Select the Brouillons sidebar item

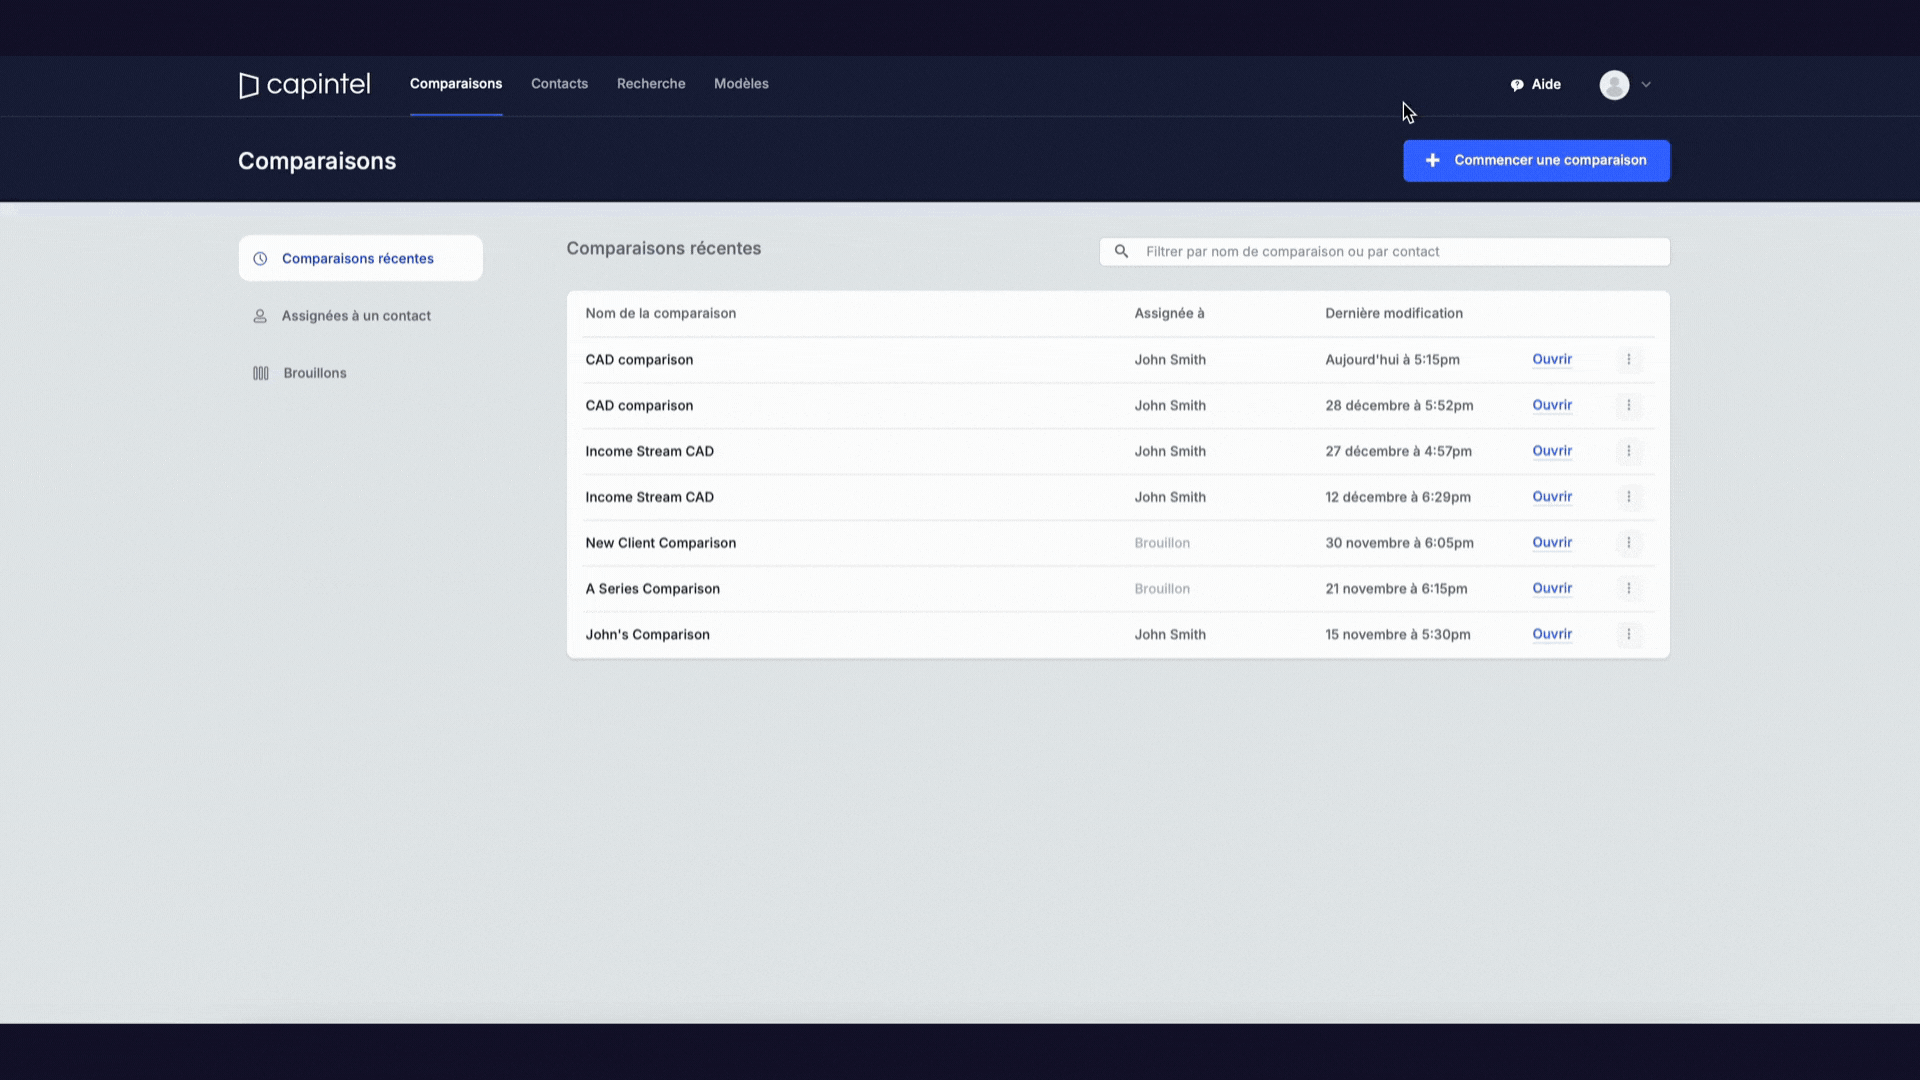click(x=314, y=373)
